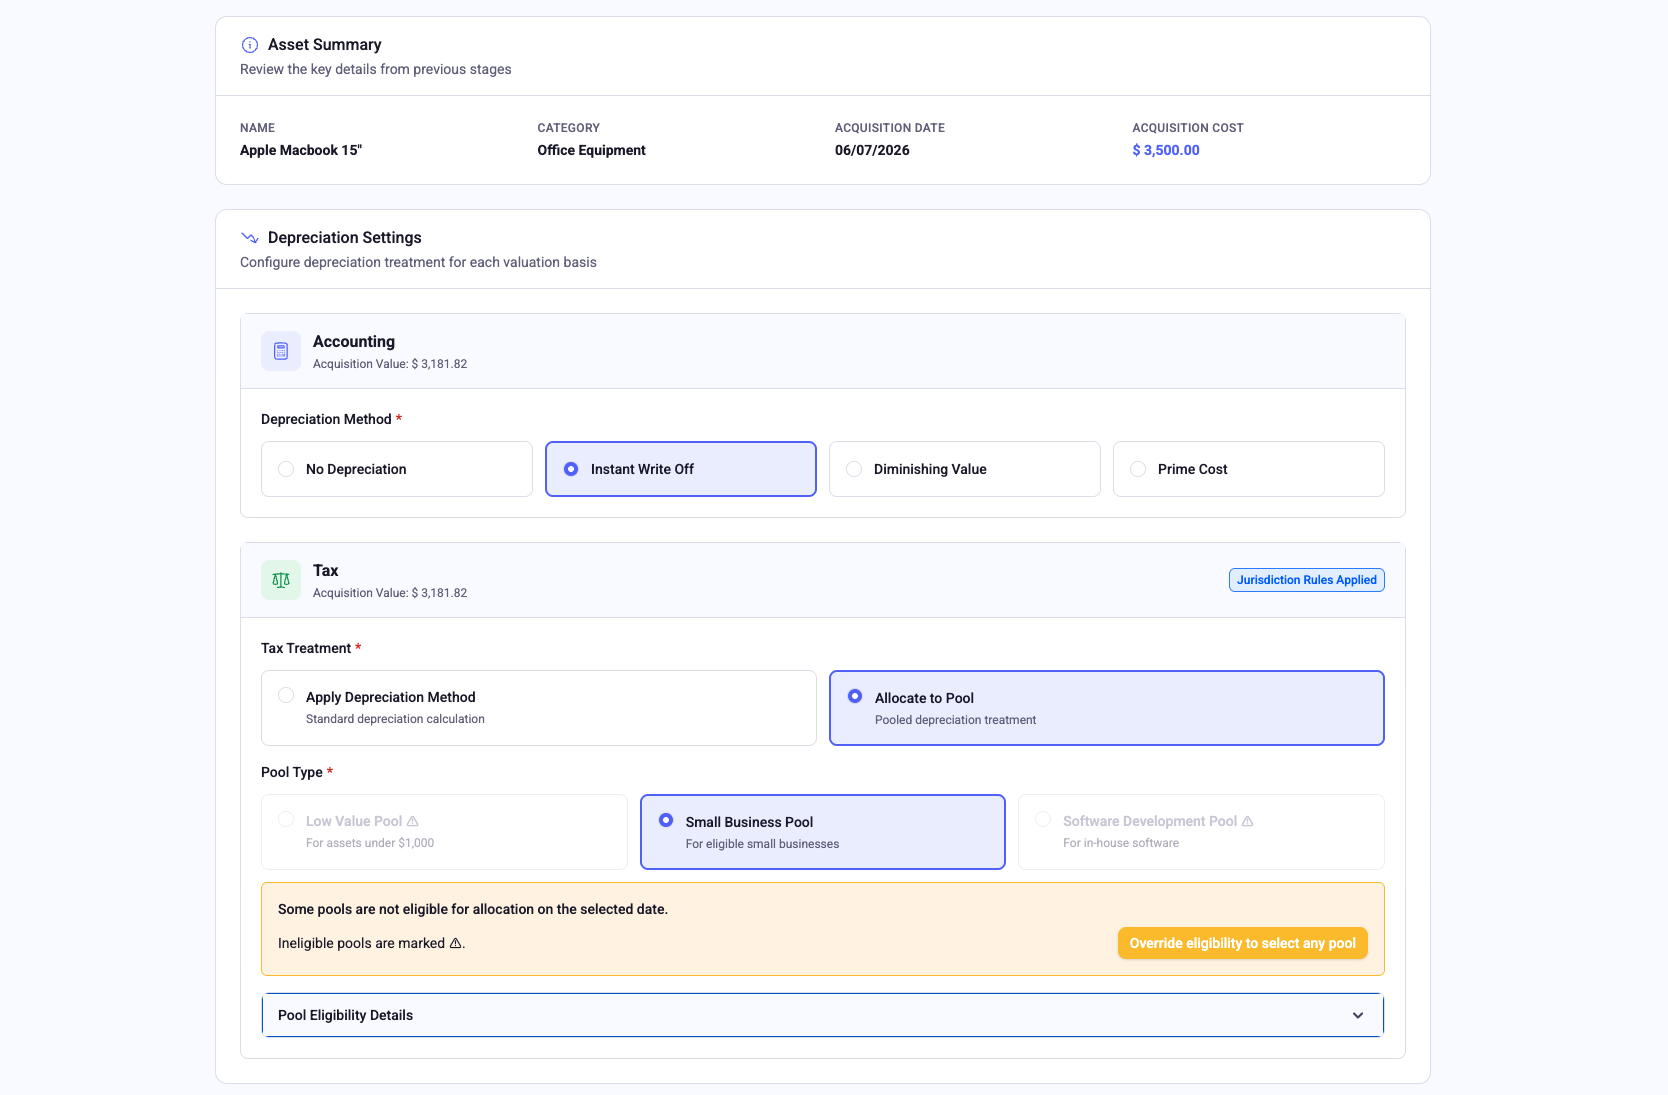Select the No Depreciation method
This screenshot has height=1095, width=1668.
point(397,469)
